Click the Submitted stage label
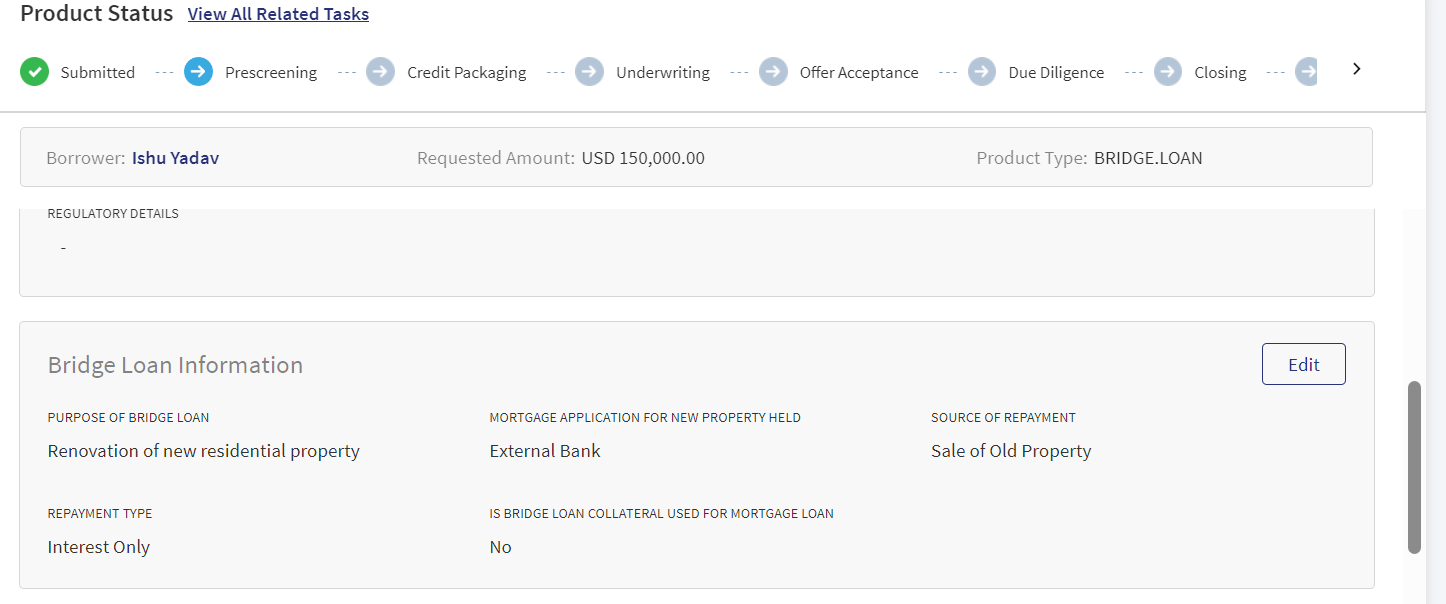The image size is (1446, 604). (98, 73)
